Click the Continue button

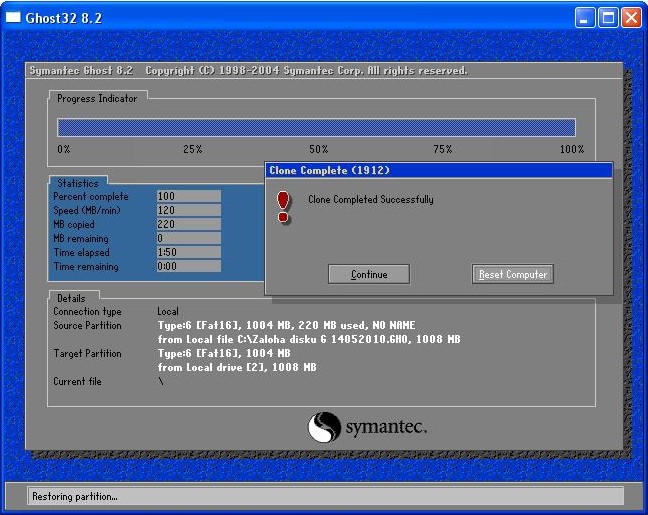pos(369,274)
